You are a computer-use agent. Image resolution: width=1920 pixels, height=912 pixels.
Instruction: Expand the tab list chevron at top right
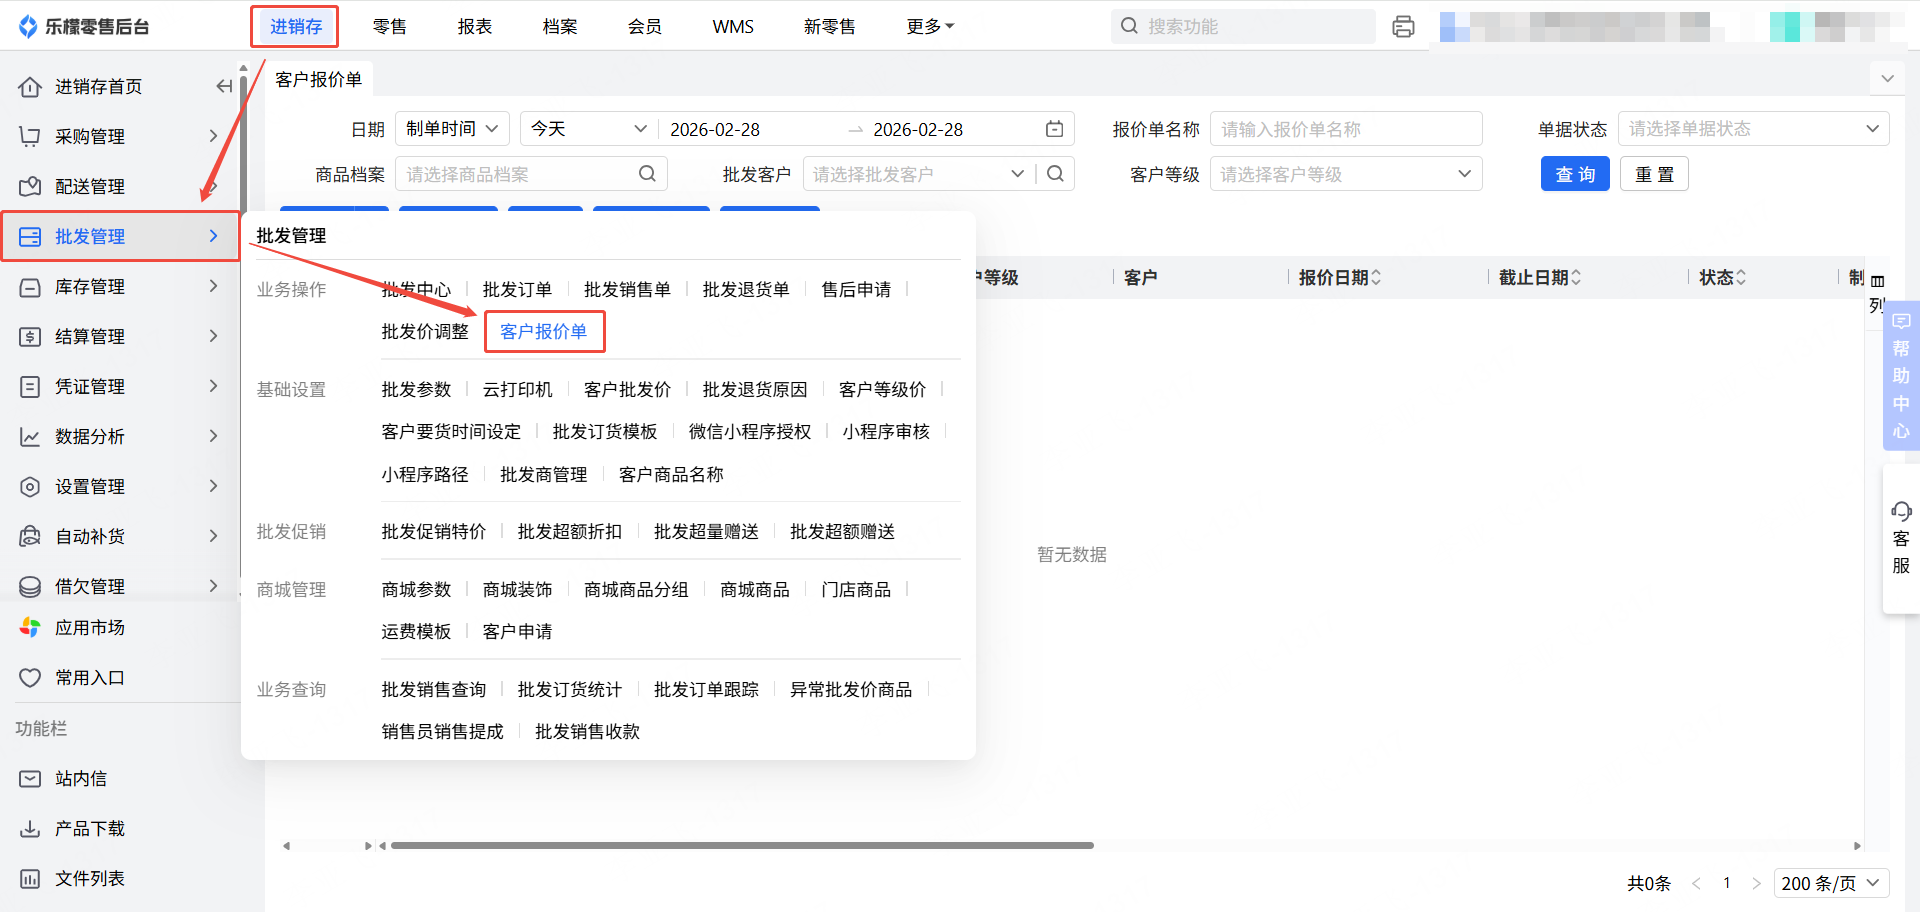(x=1887, y=78)
